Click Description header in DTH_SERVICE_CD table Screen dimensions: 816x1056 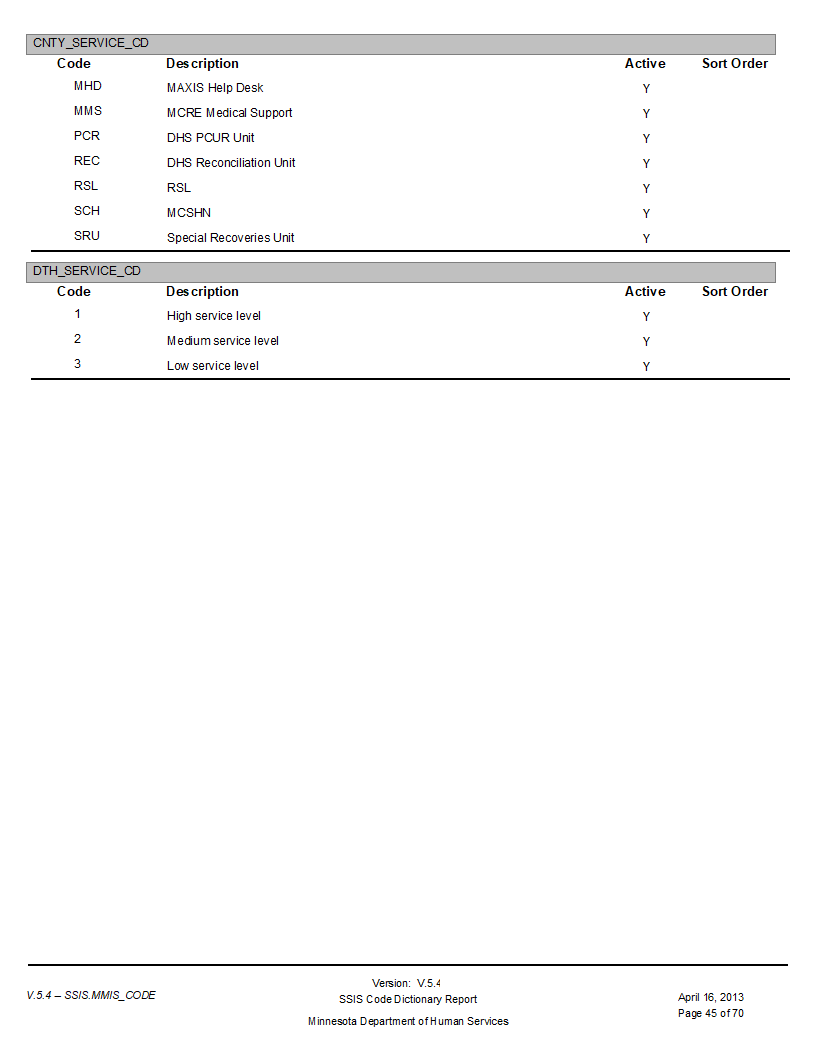(x=202, y=292)
